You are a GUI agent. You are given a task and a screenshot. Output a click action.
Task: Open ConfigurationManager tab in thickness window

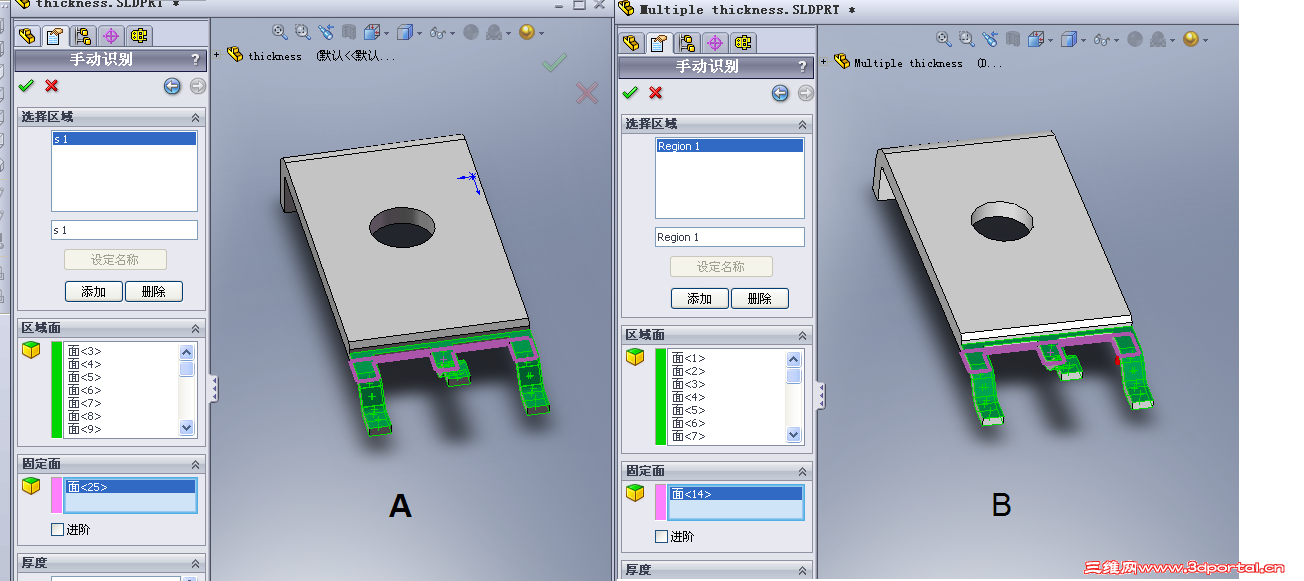(84, 36)
